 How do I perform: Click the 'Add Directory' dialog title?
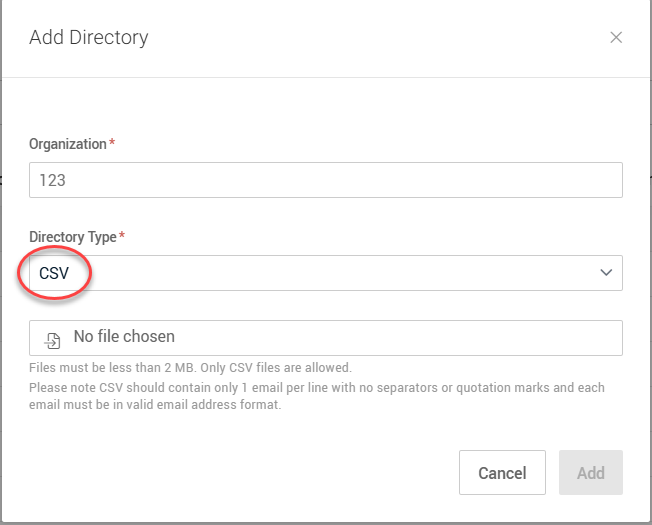(89, 38)
